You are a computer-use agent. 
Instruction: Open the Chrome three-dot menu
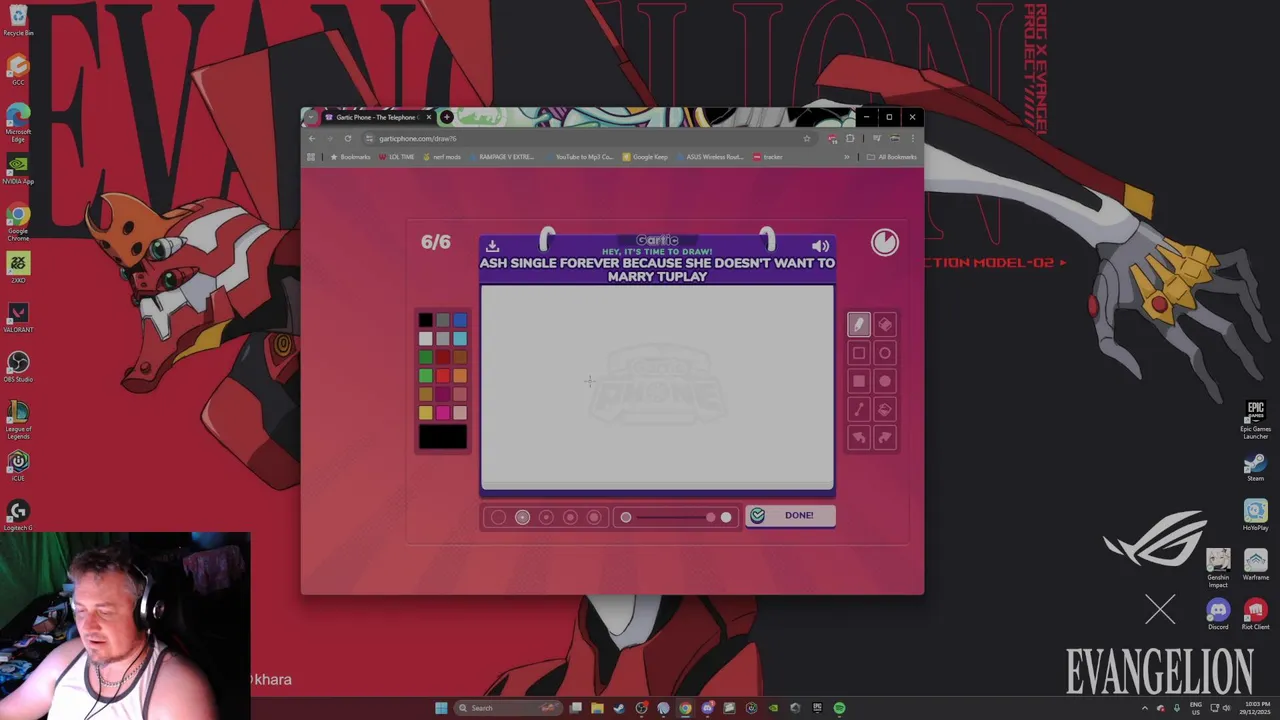point(913,138)
